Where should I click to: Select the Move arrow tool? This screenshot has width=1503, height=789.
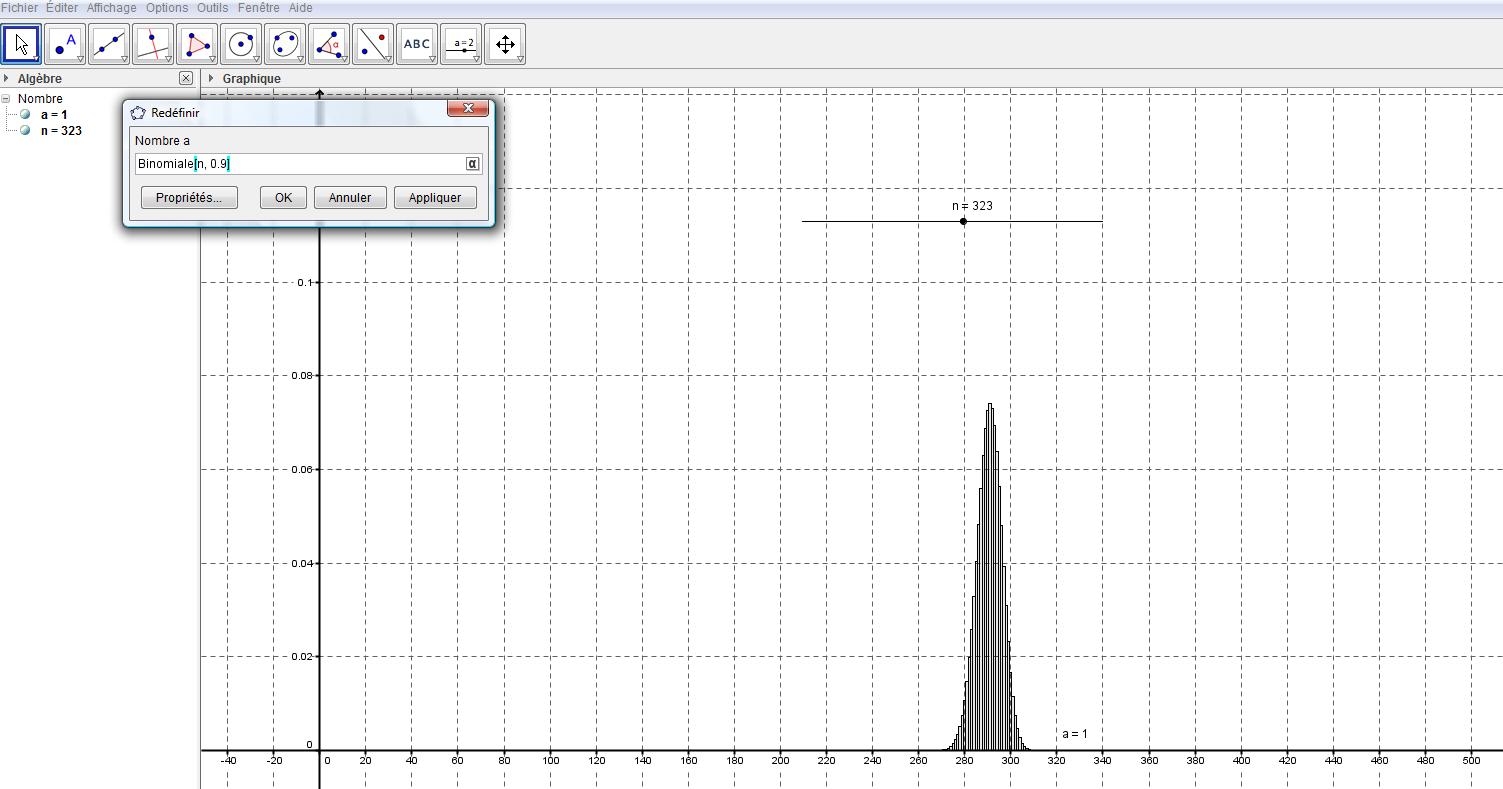(x=22, y=44)
